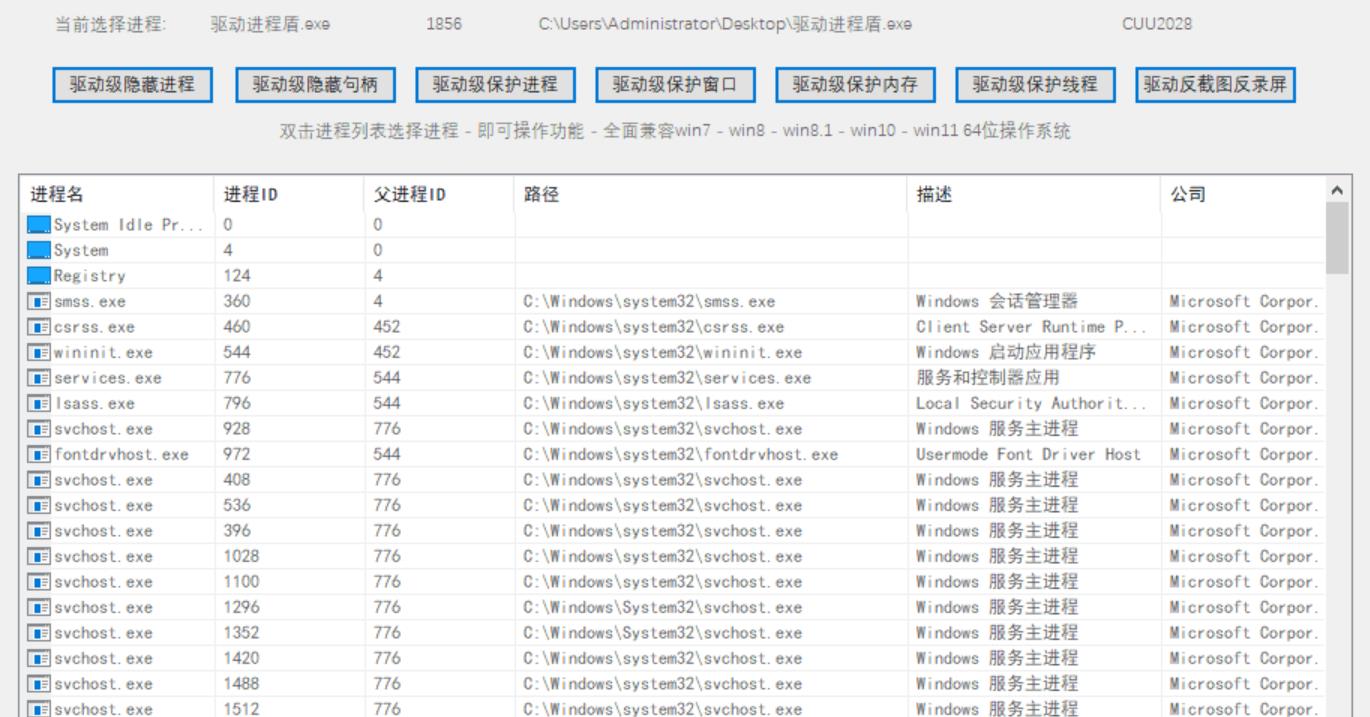Click the selected process name 驱动进程盾.exe
This screenshot has width=1370, height=717.
click(x=270, y=24)
